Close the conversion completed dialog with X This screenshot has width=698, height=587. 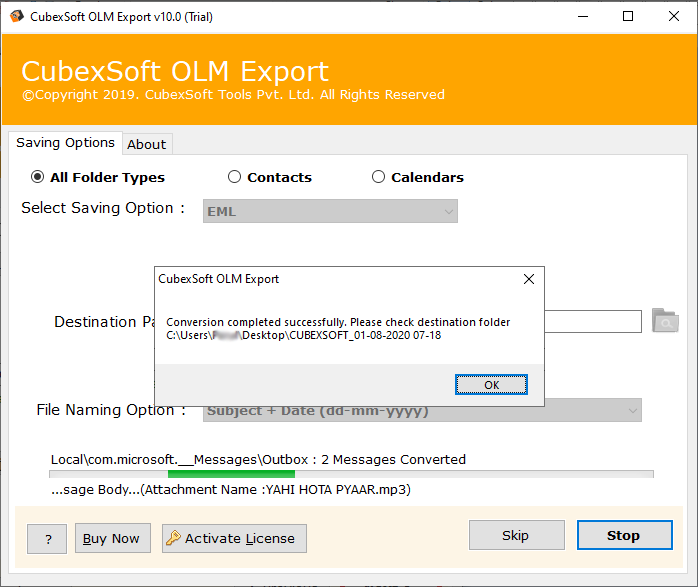529,279
